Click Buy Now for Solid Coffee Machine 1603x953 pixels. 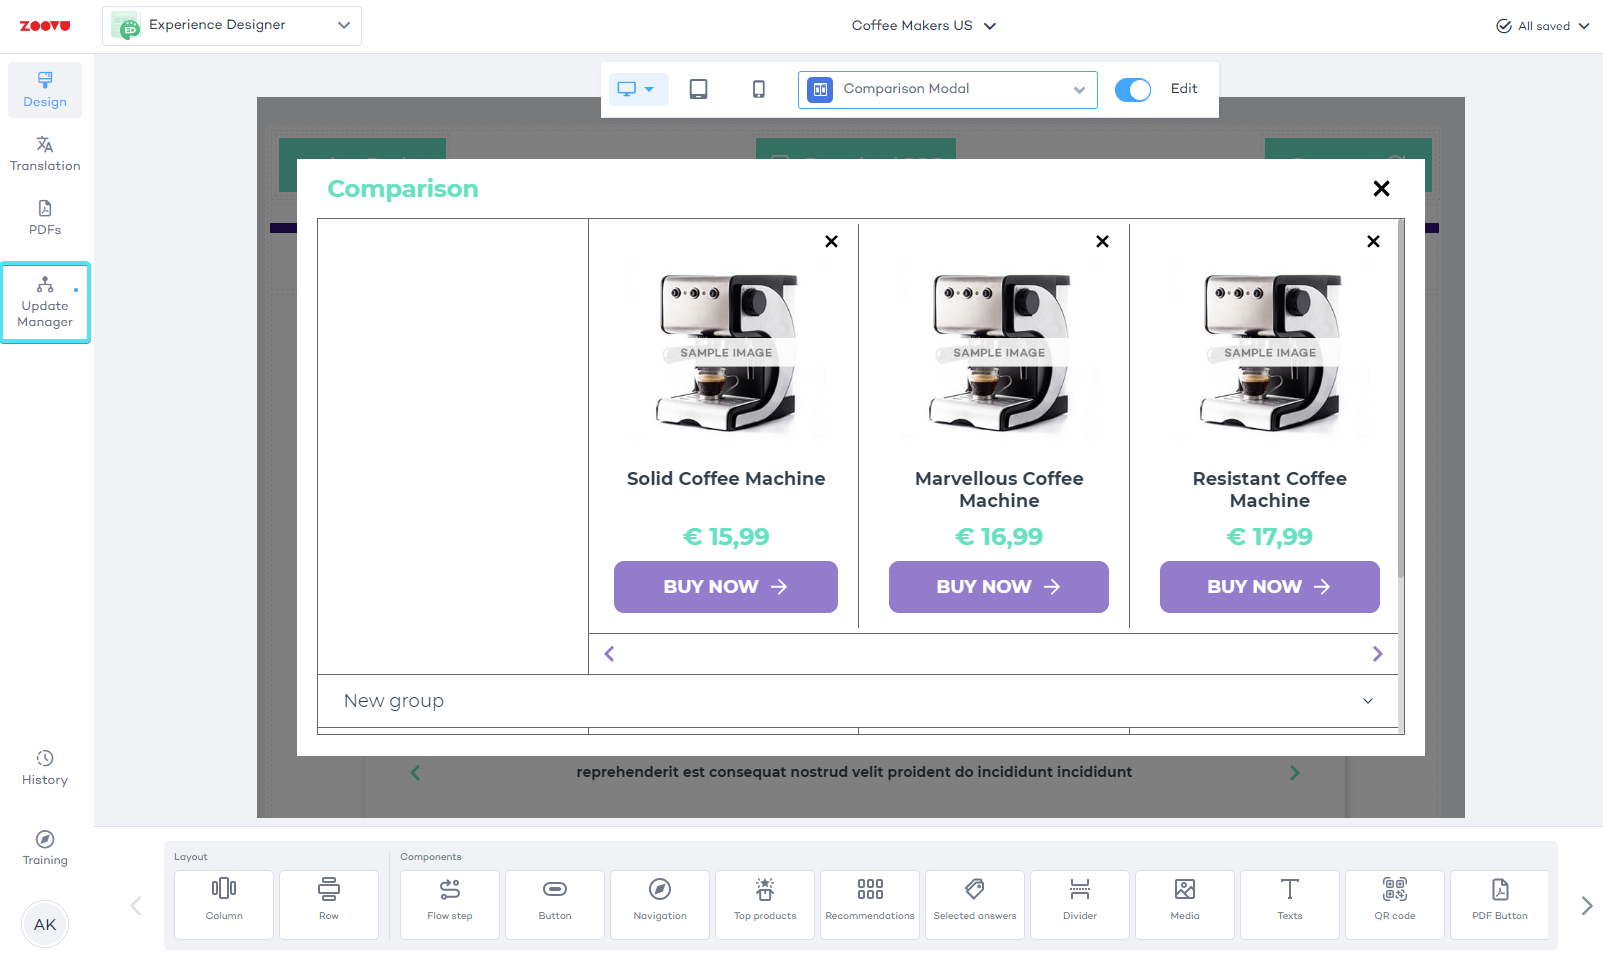point(726,587)
